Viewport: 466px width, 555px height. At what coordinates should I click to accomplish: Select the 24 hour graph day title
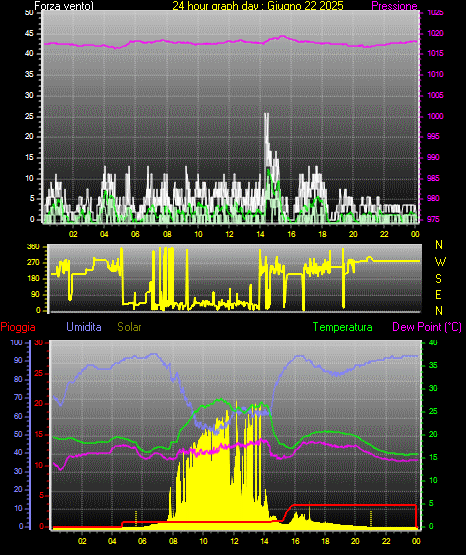click(x=258, y=6)
